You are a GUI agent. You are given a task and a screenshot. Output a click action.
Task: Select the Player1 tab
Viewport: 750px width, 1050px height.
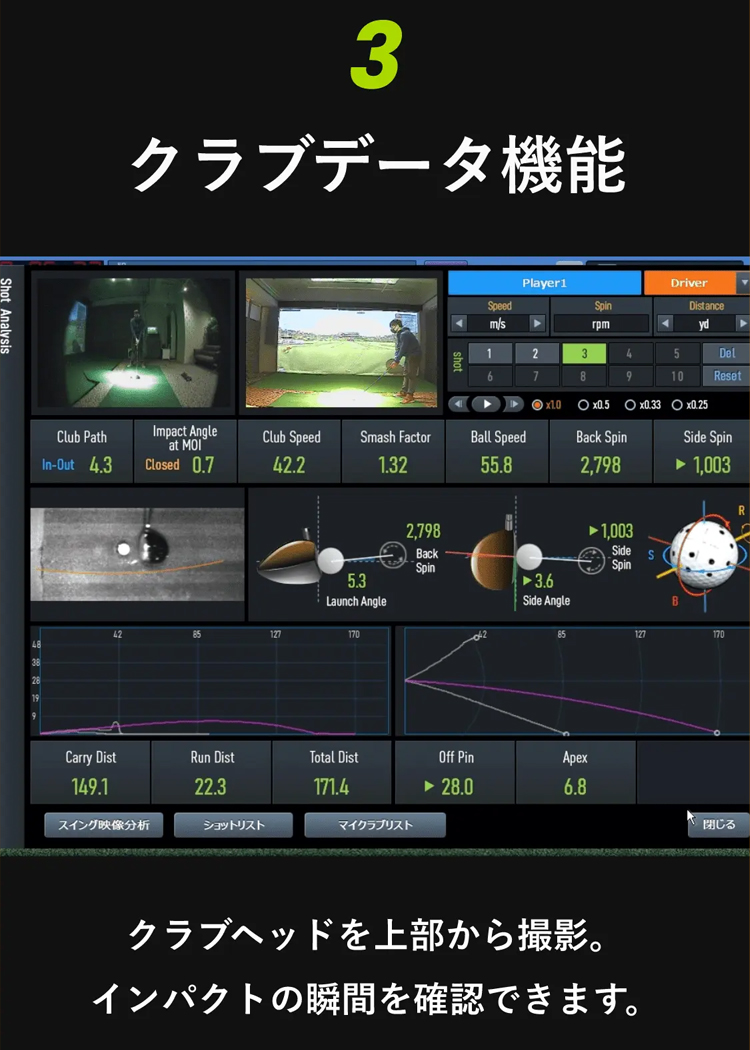click(x=544, y=283)
